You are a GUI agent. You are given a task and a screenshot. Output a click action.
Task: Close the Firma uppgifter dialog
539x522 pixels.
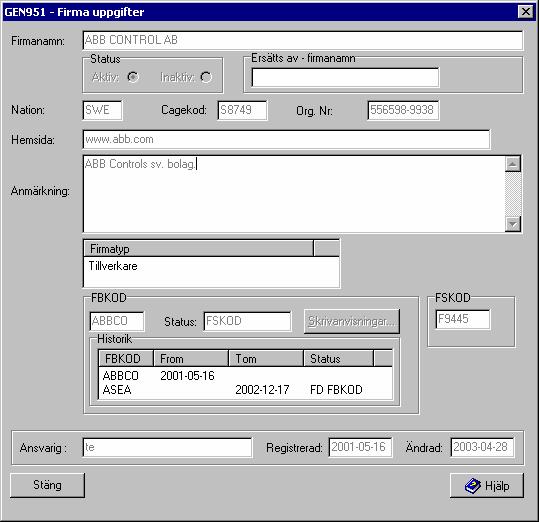tap(525, 12)
